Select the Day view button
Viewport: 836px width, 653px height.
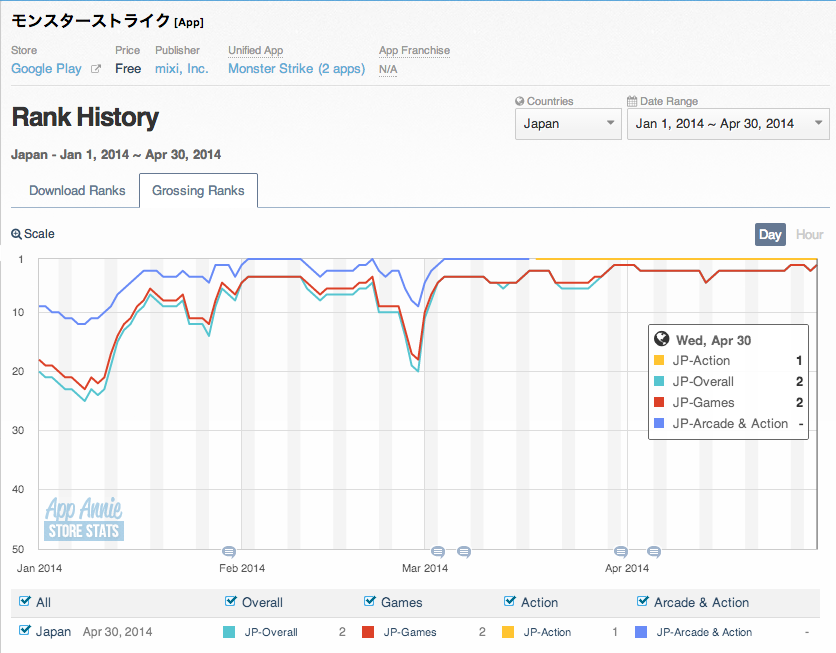coord(770,235)
